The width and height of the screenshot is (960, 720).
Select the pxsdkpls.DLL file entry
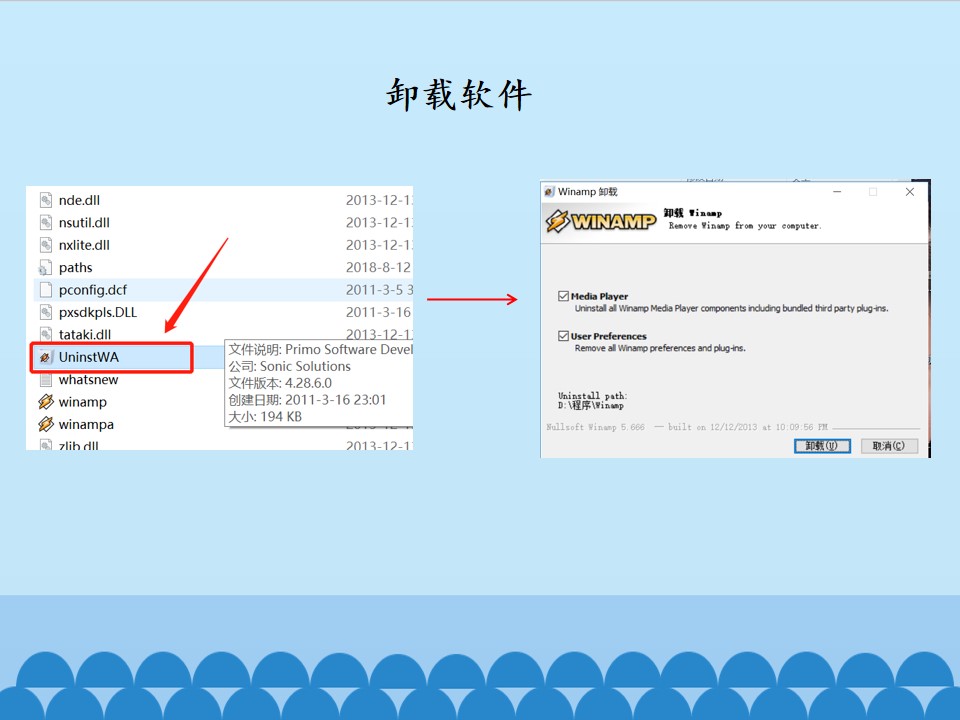pyautogui.click(x=97, y=312)
